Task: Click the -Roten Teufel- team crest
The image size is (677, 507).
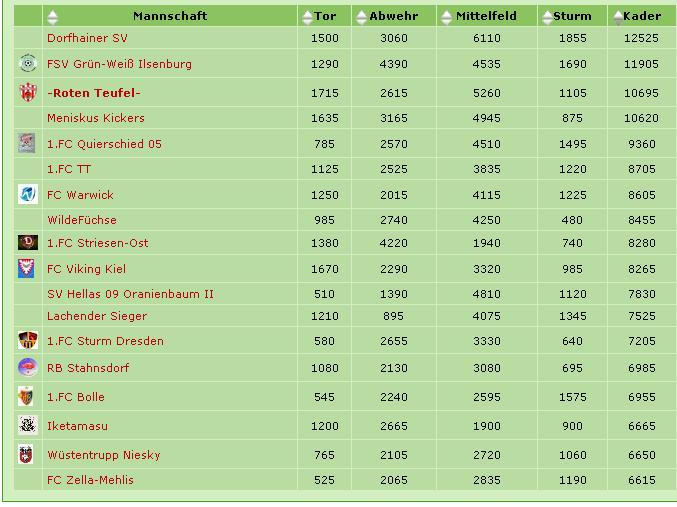Action: pos(27,93)
